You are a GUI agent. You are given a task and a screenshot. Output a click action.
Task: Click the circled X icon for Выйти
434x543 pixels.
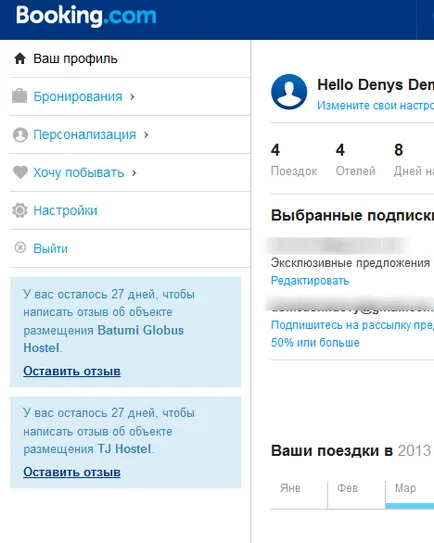pos(20,248)
